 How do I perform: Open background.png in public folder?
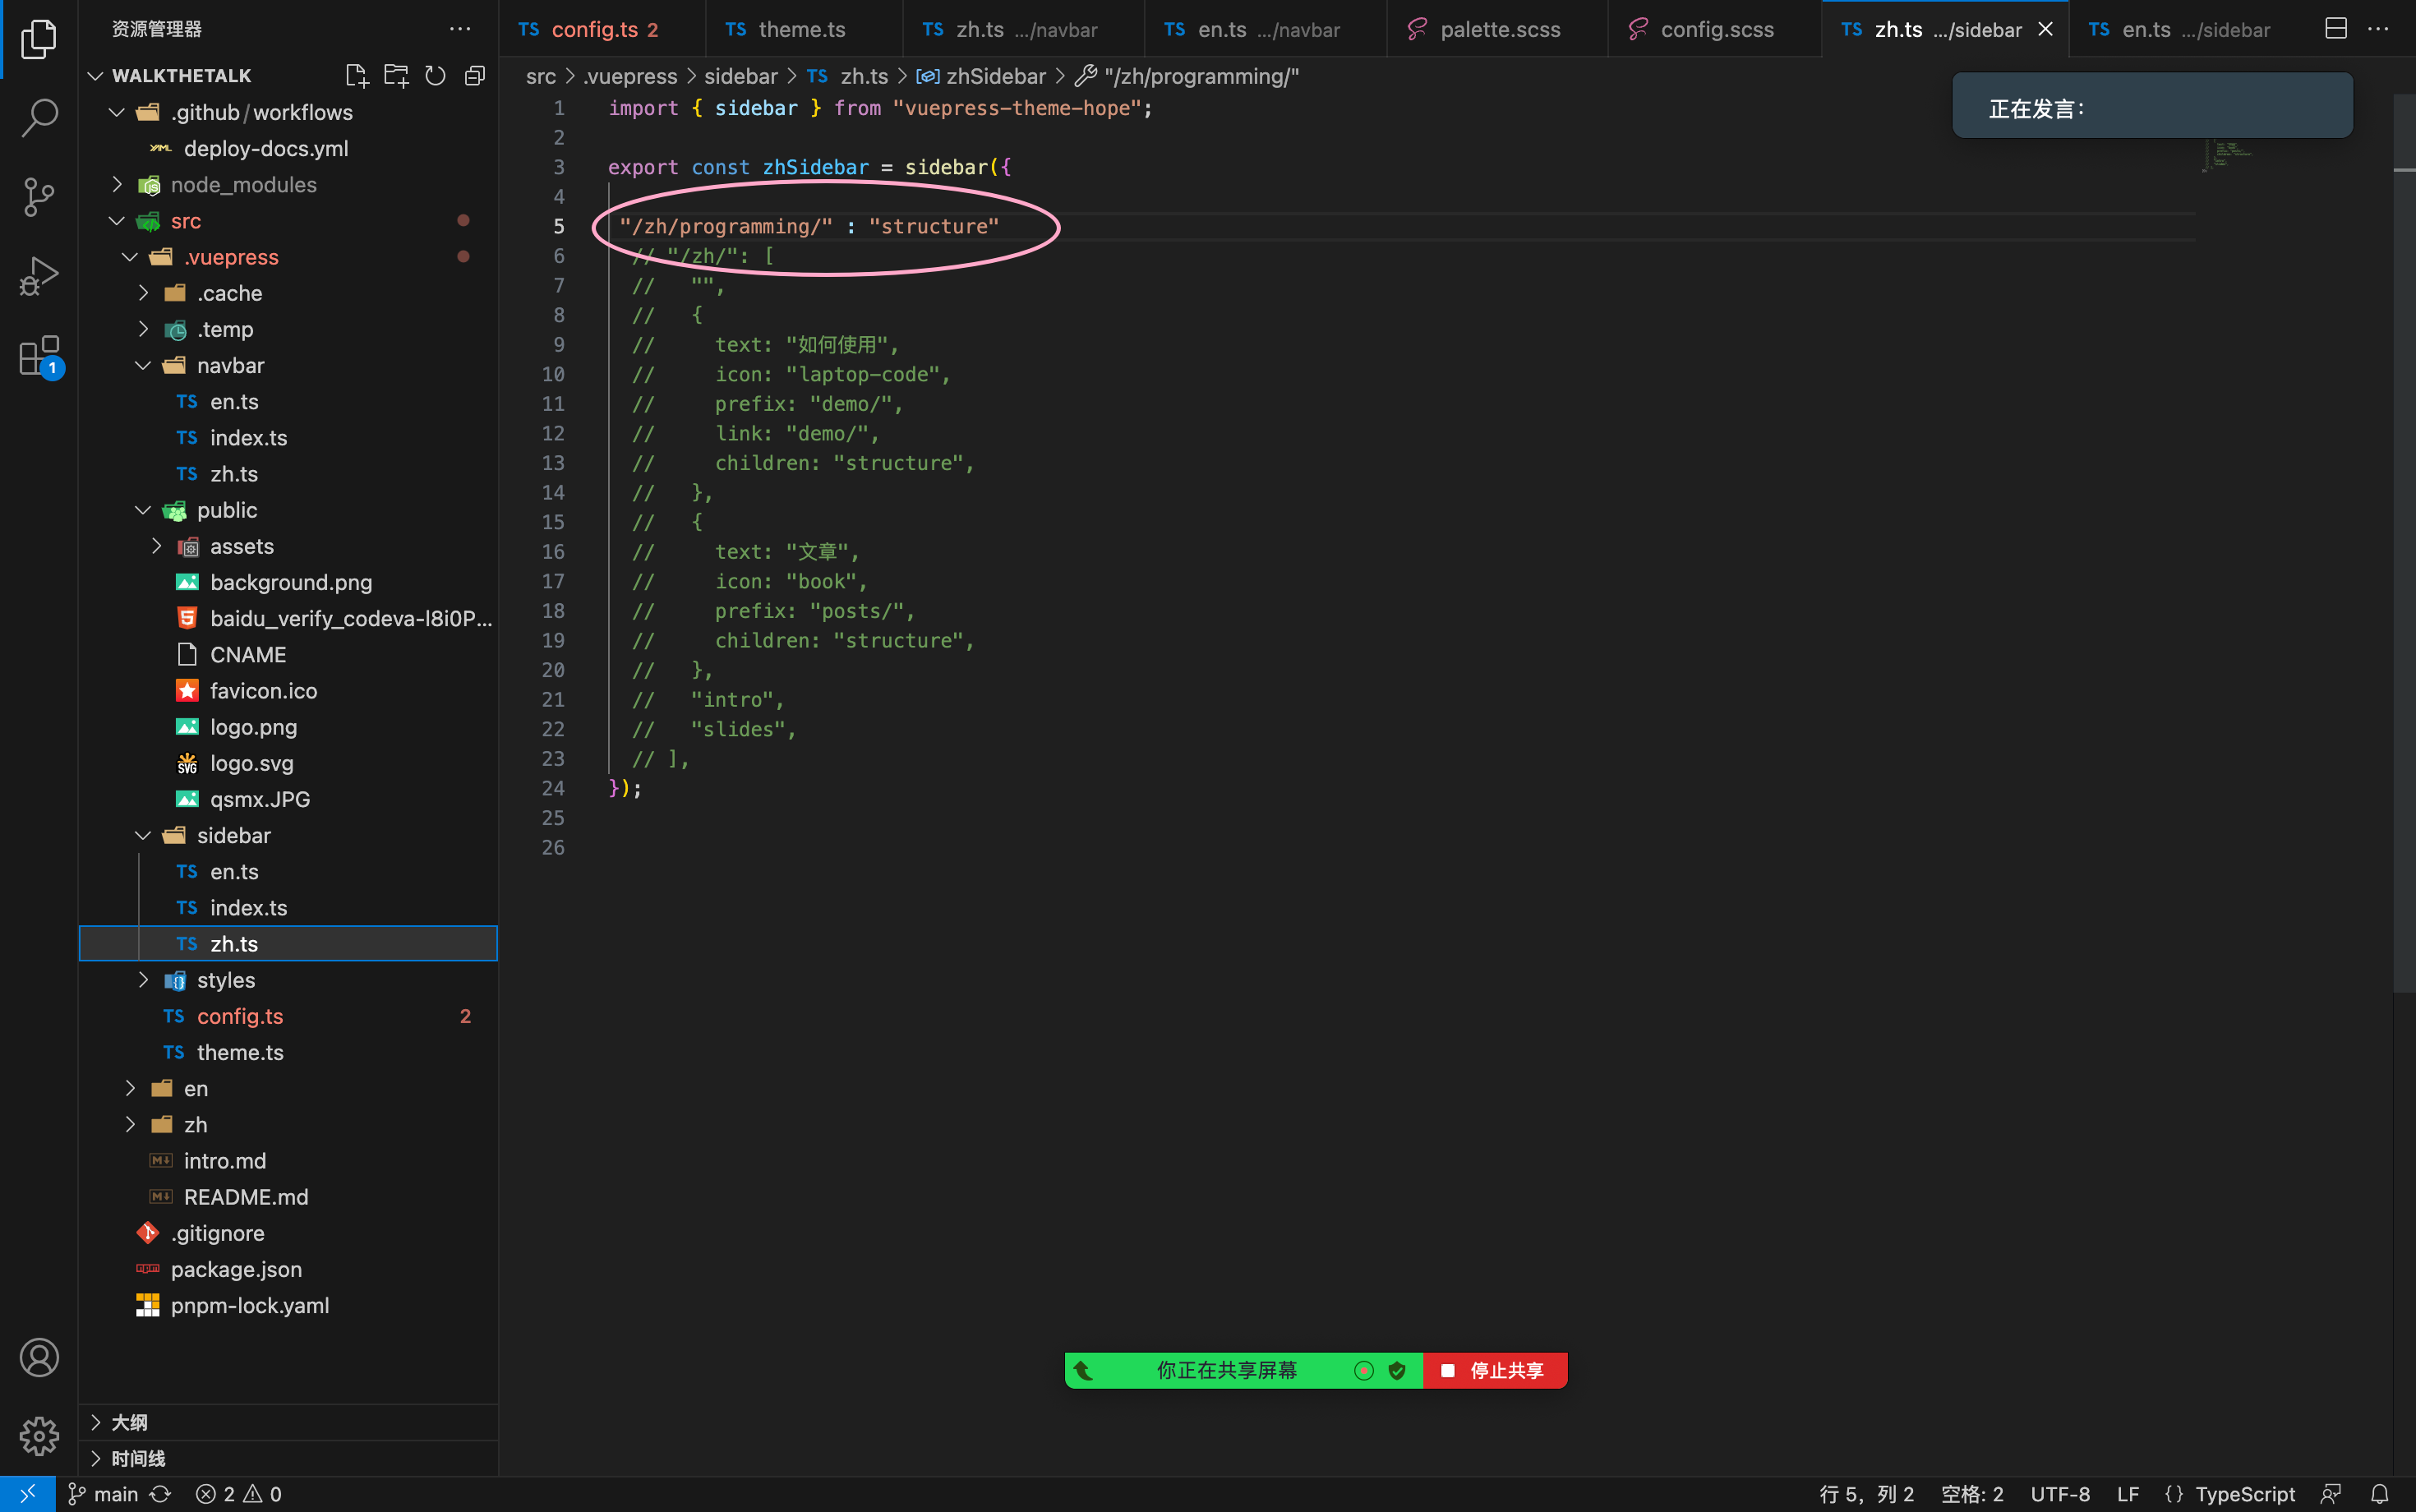(288, 582)
